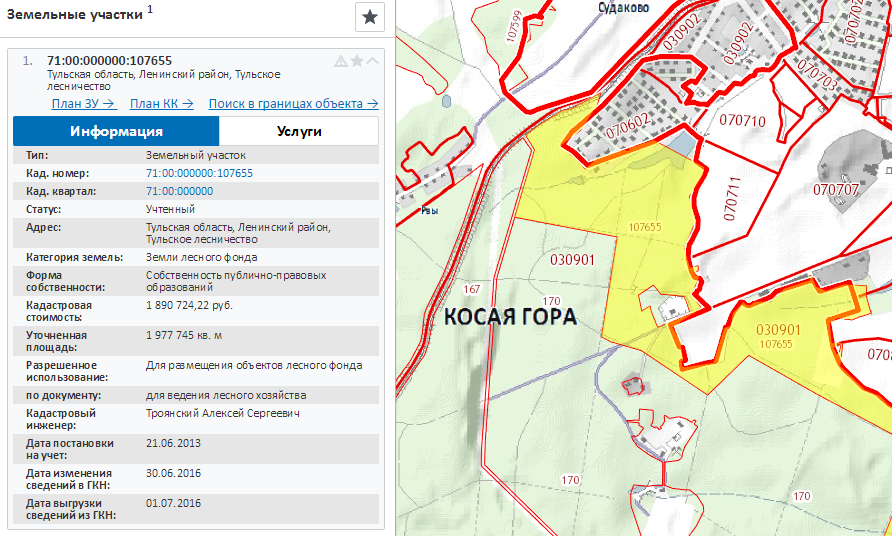892x536 pixels.
Task: Add parcel 107655 to favorites via small star
Action: [x=357, y=61]
